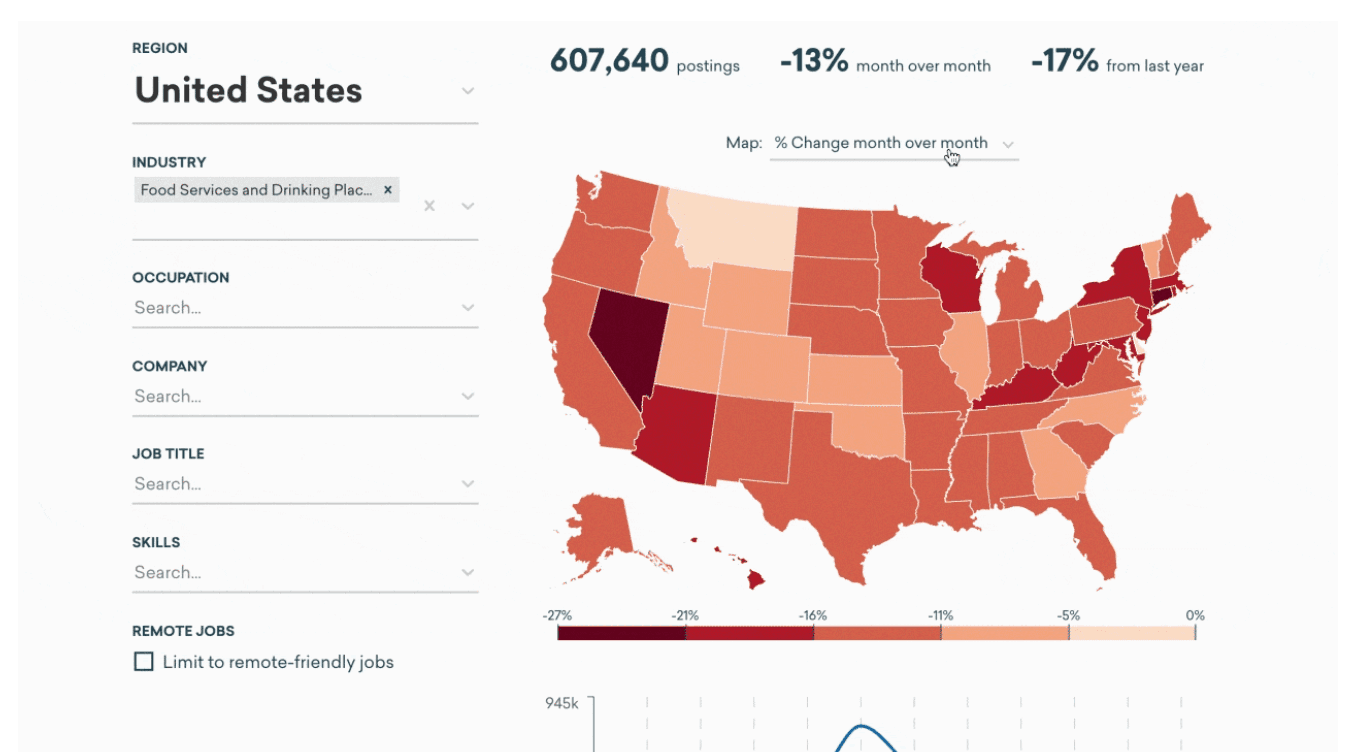Expand the Occupation search chevron
Image resolution: width=1346 pixels, height=752 pixels.
click(x=467, y=308)
